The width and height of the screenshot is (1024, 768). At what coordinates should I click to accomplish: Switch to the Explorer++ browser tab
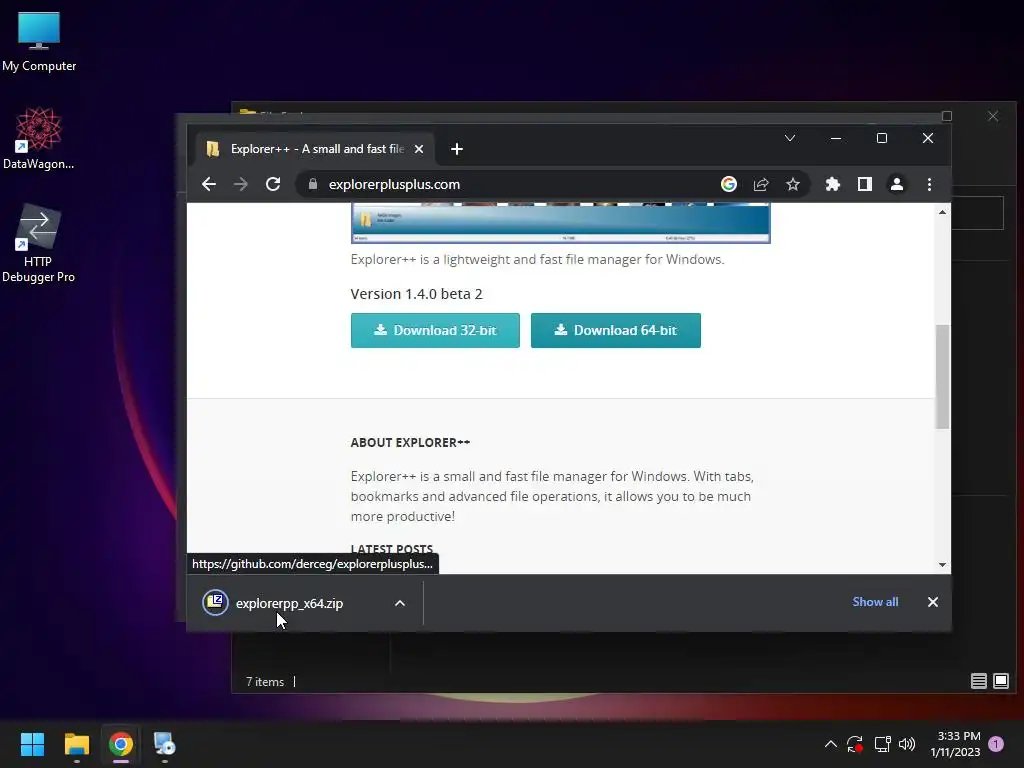click(317, 150)
